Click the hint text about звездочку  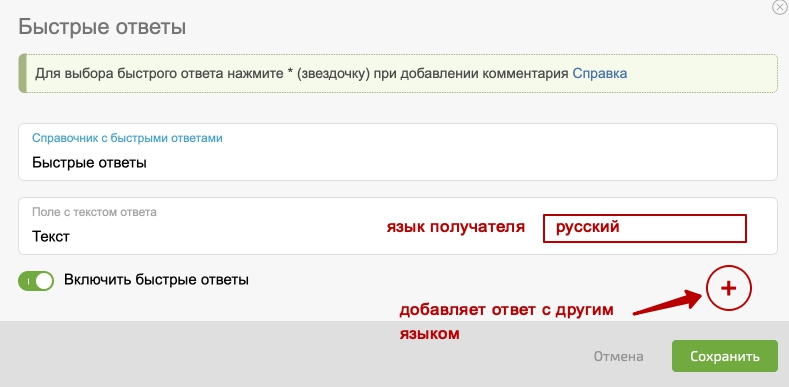tap(303, 73)
